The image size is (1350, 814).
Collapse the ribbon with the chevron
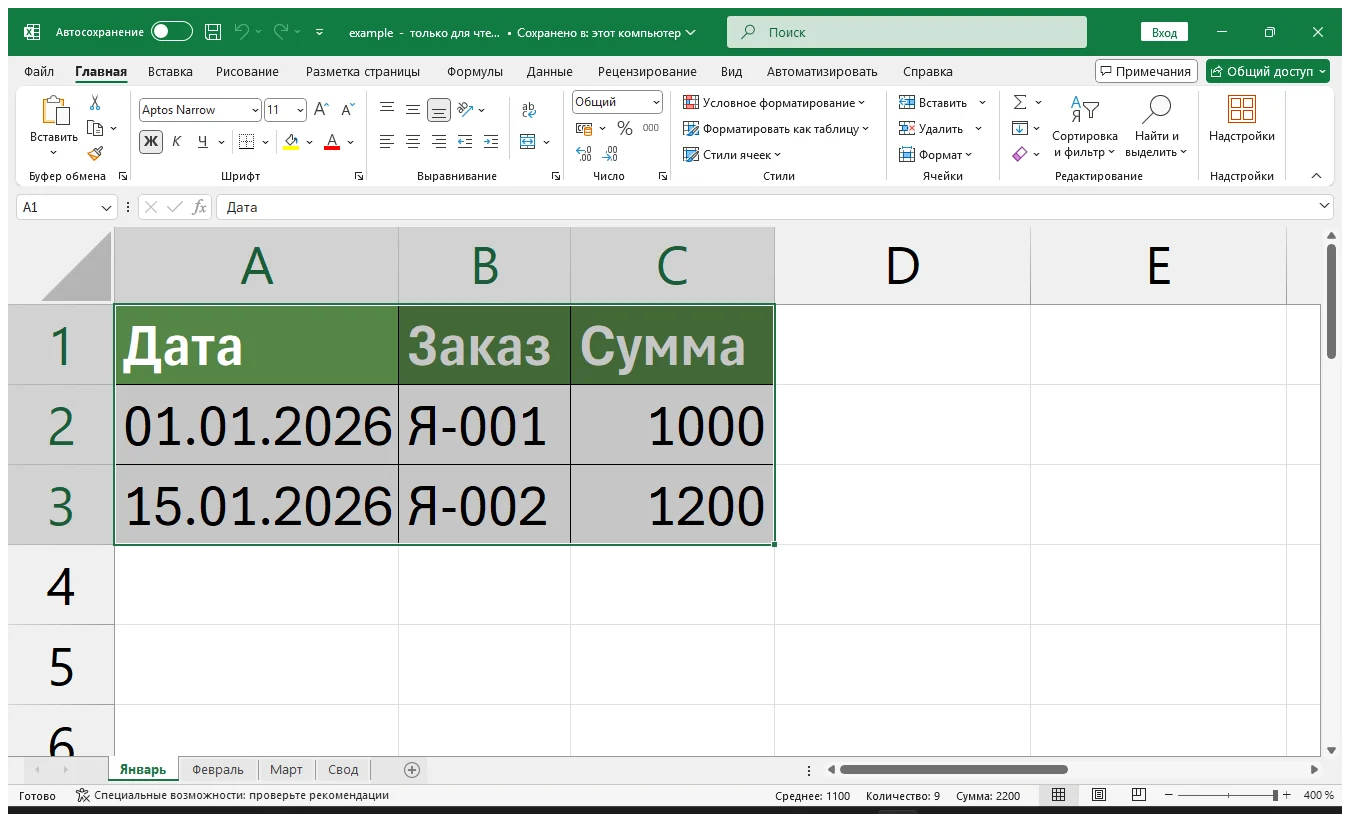click(1317, 176)
